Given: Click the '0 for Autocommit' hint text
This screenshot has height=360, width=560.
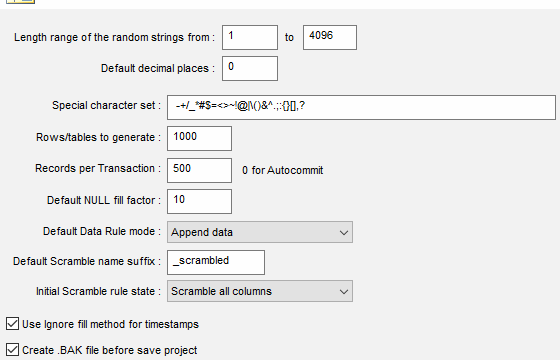Looking at the screenshot, I should click(282, 170).
